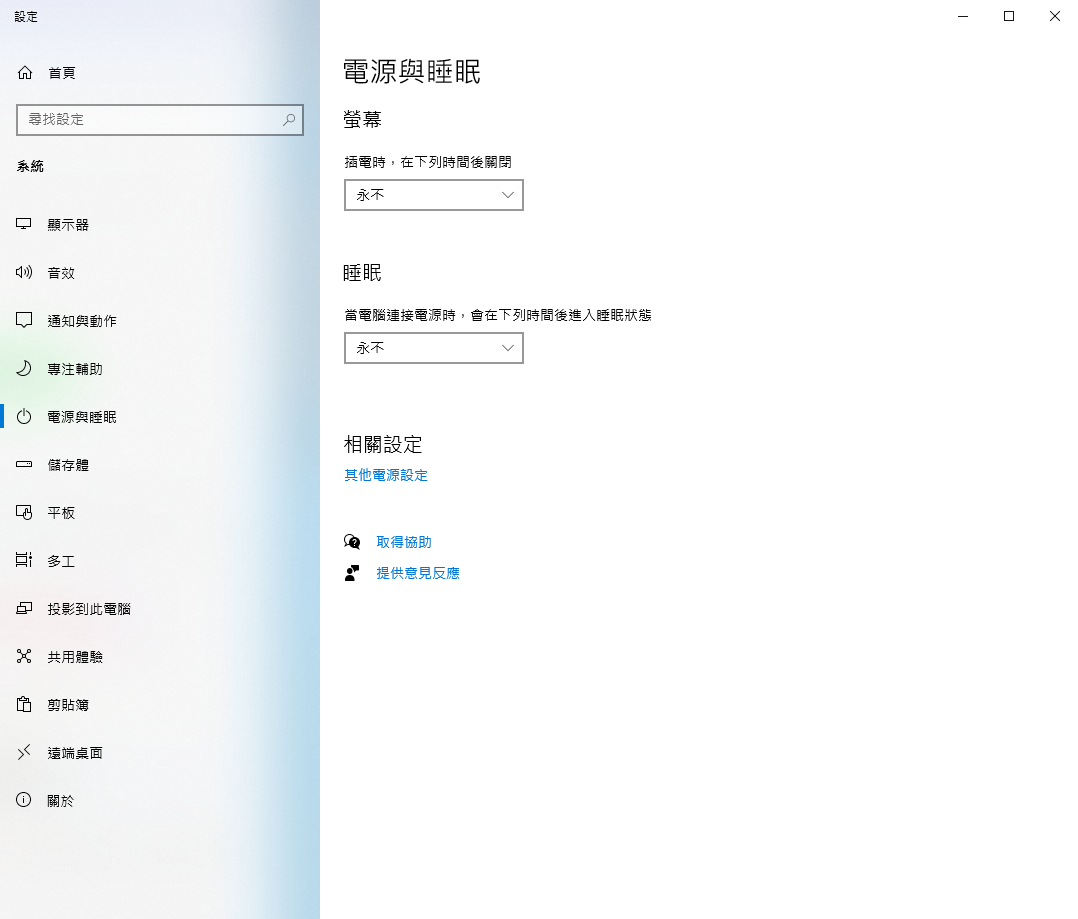
Task: Open Additional power settings (其他電源設定) link
Action: click(x=386, y=476)
